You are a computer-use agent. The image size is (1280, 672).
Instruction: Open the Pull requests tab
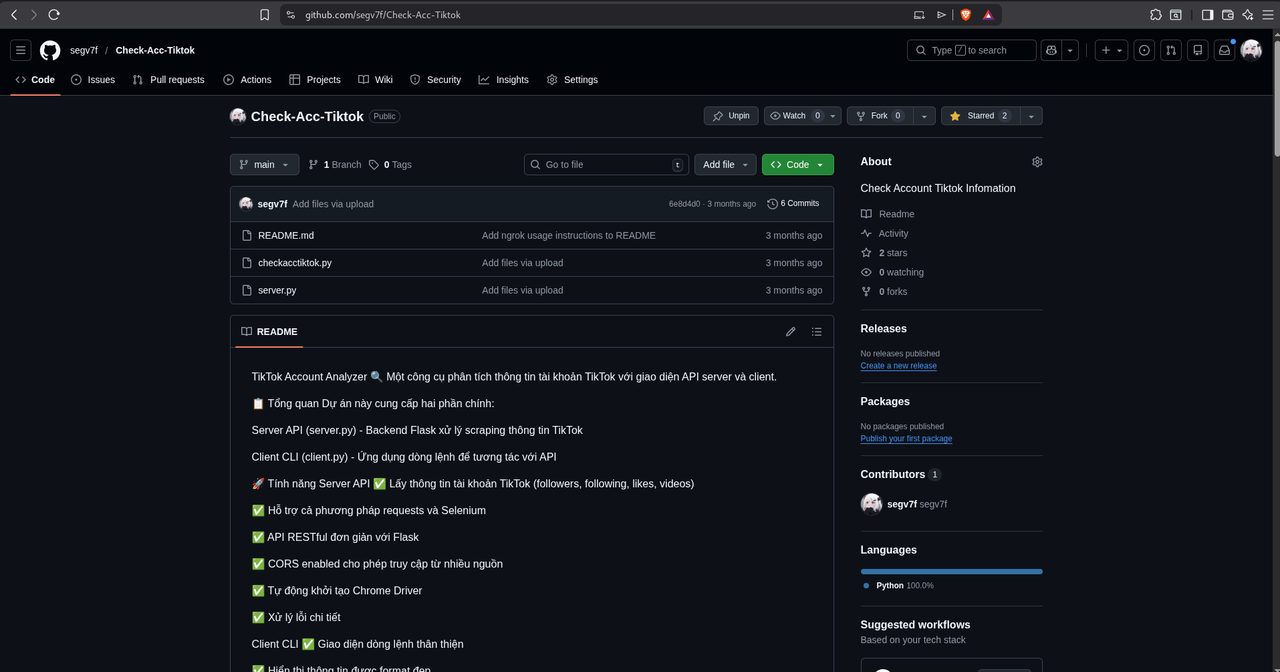168,80
